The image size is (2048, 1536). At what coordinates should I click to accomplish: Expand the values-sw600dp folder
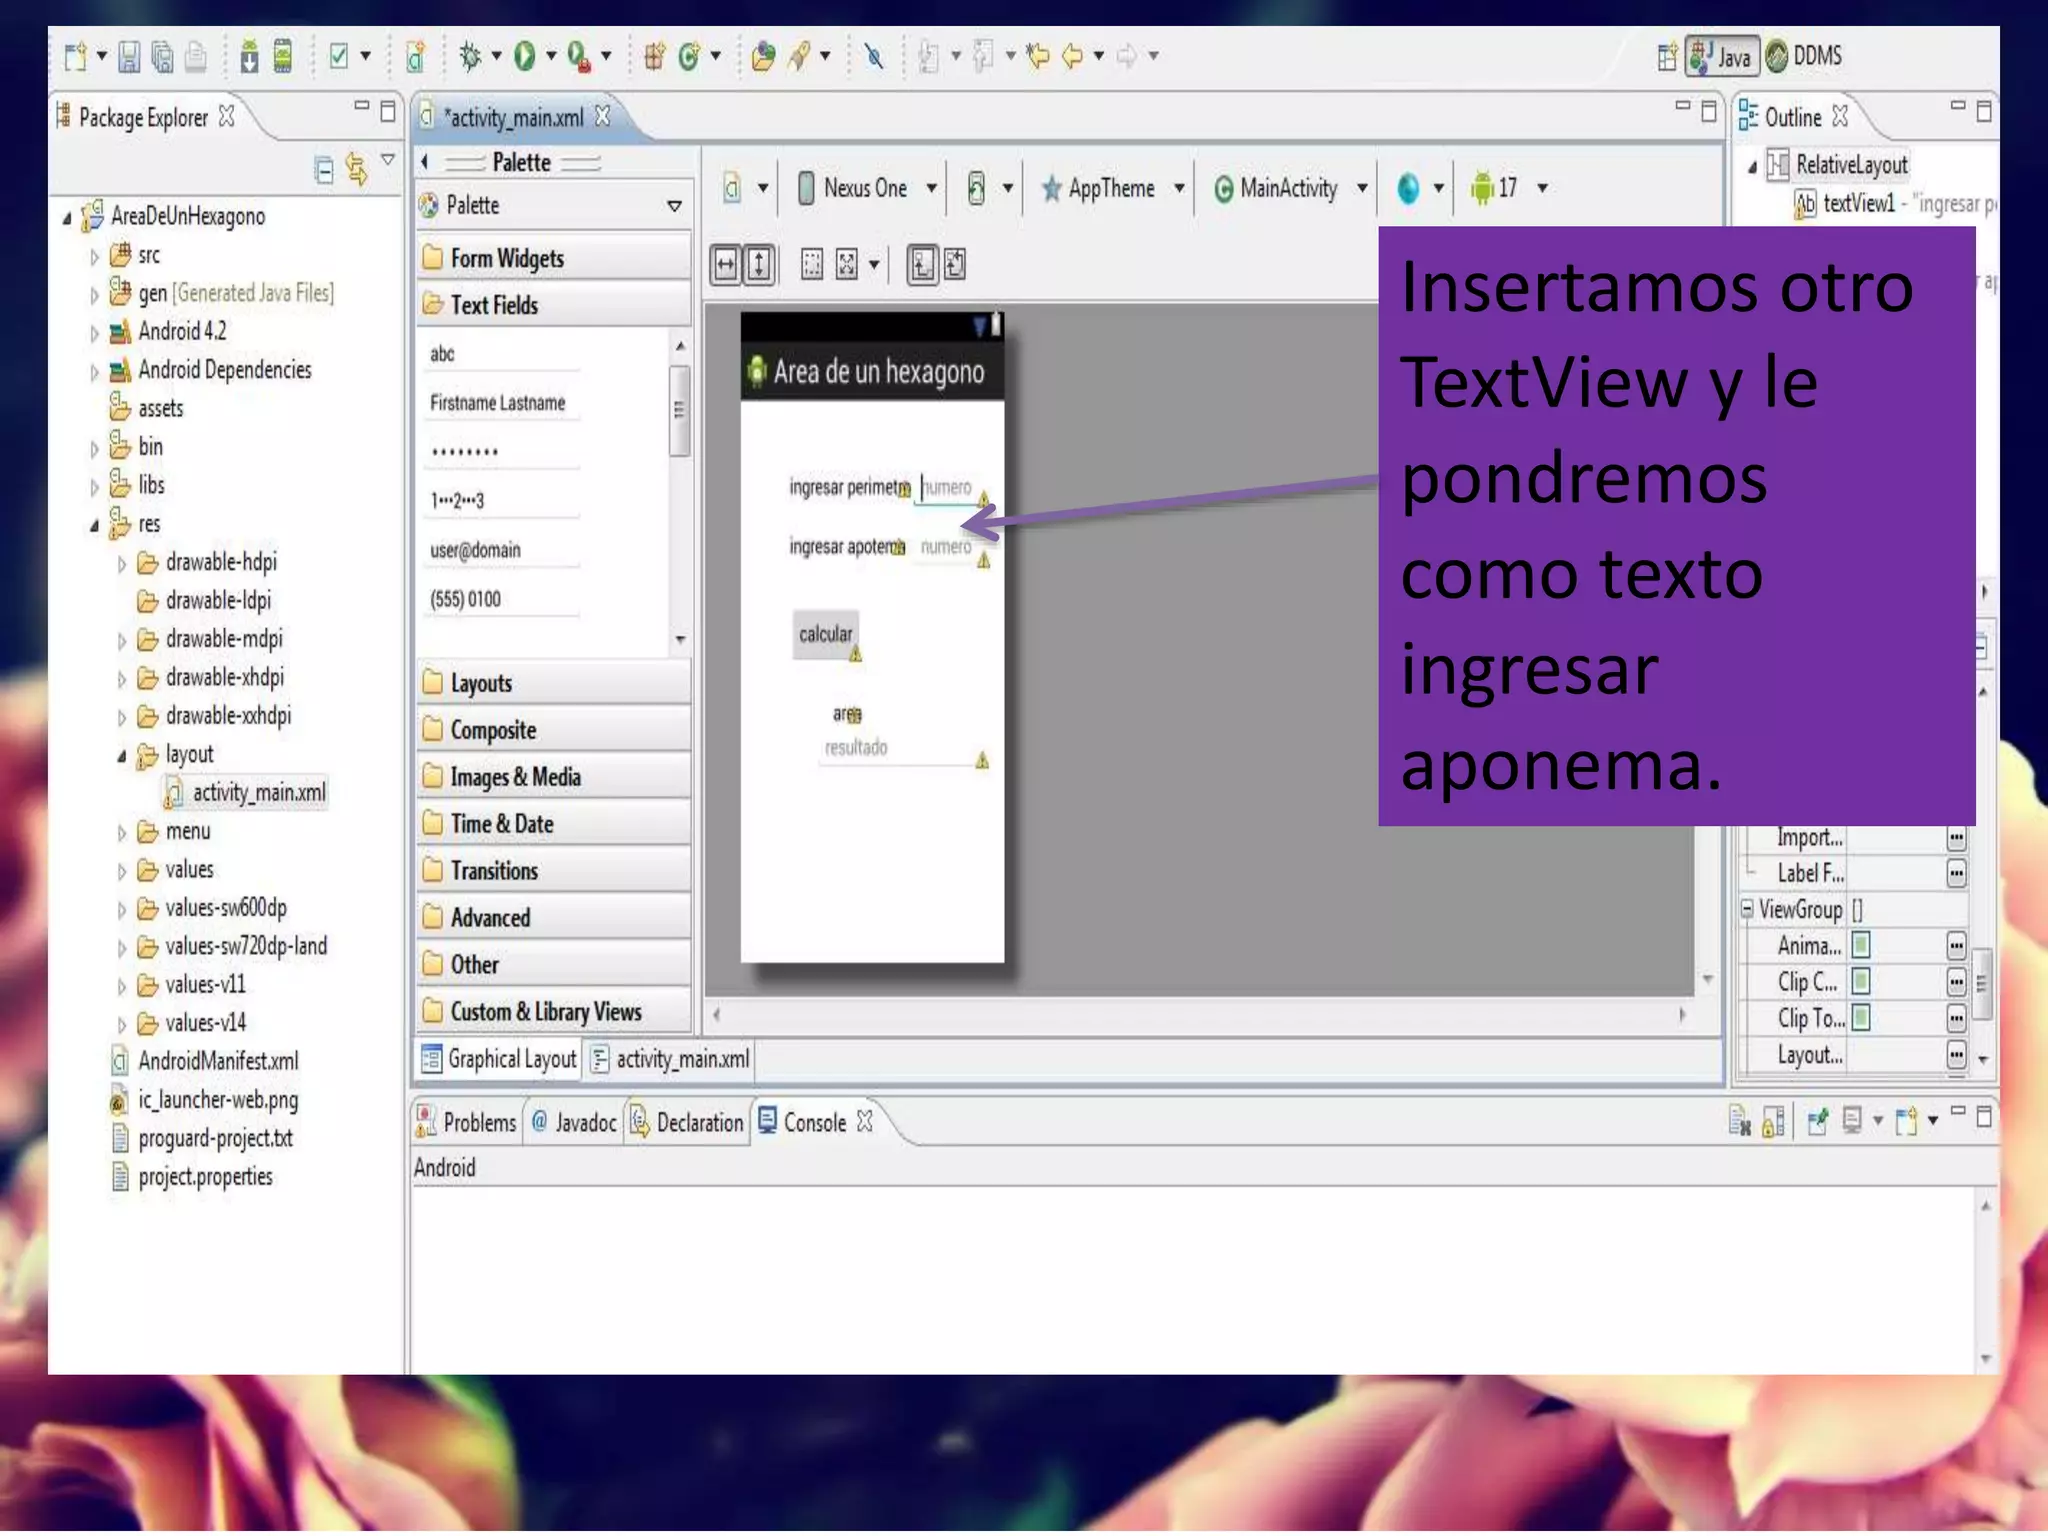coord(122,911)
